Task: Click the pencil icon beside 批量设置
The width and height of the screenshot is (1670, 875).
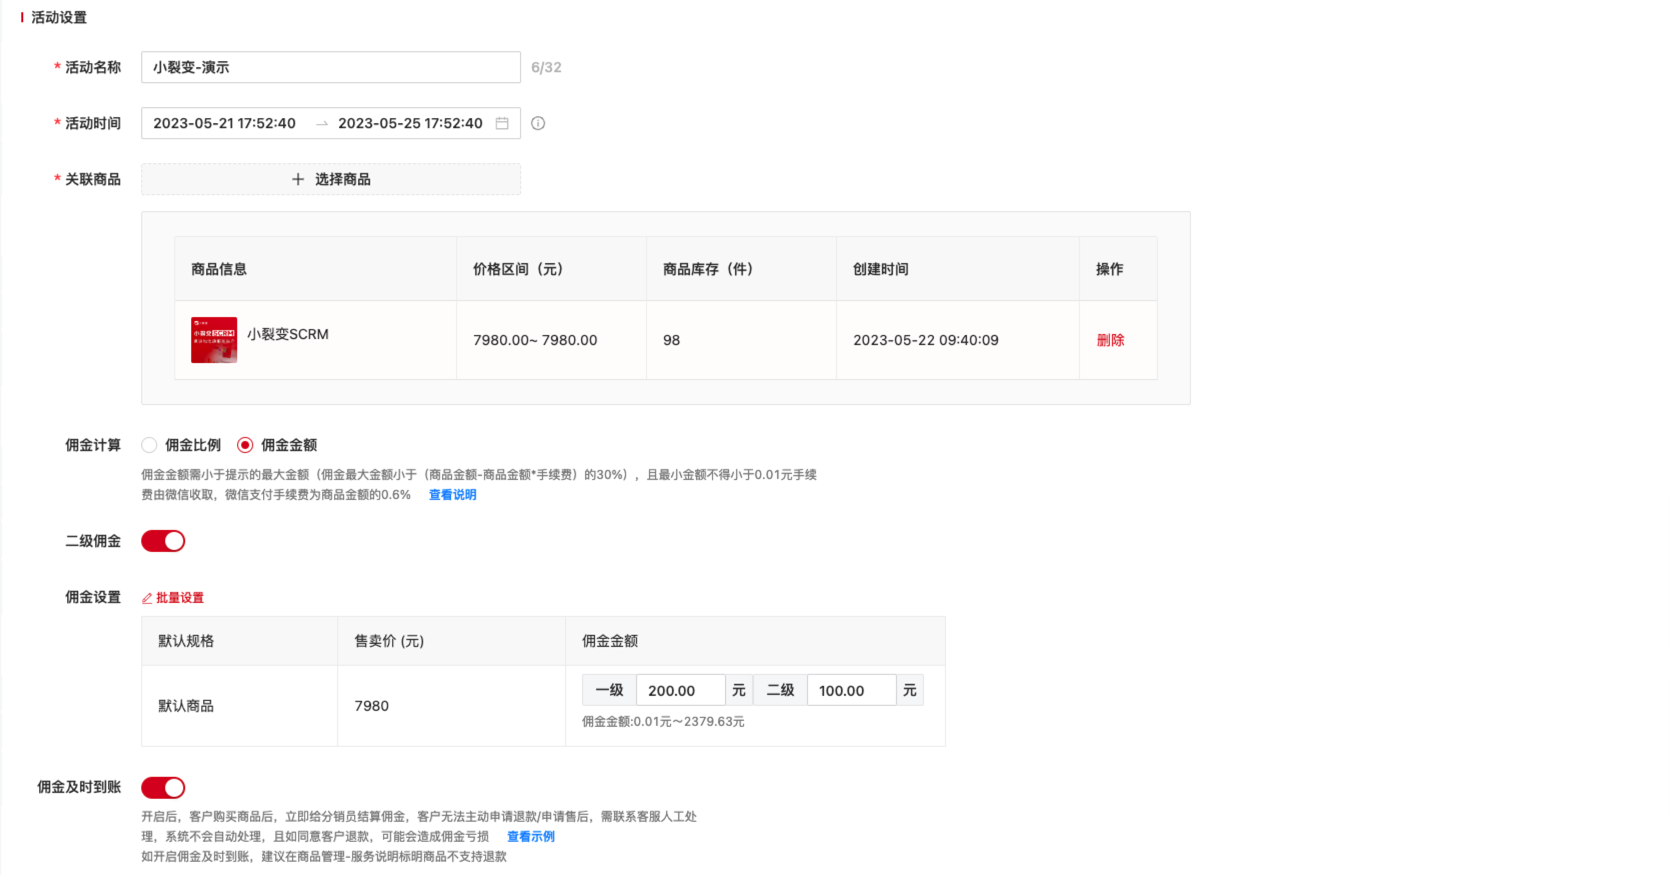Action: tap(147, 598)
